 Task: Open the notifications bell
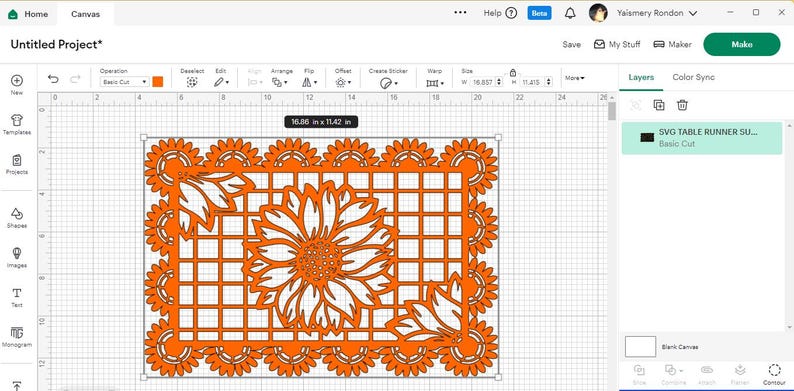coord(570,13)
